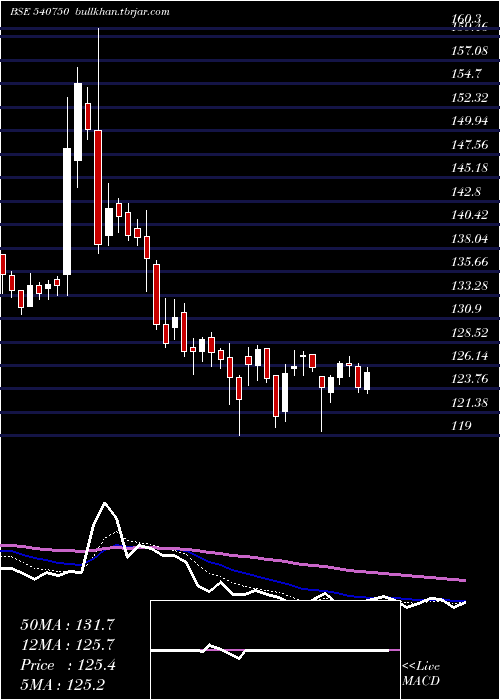
Task: Click the 130.9 price axis label
Action: [466, 309]
